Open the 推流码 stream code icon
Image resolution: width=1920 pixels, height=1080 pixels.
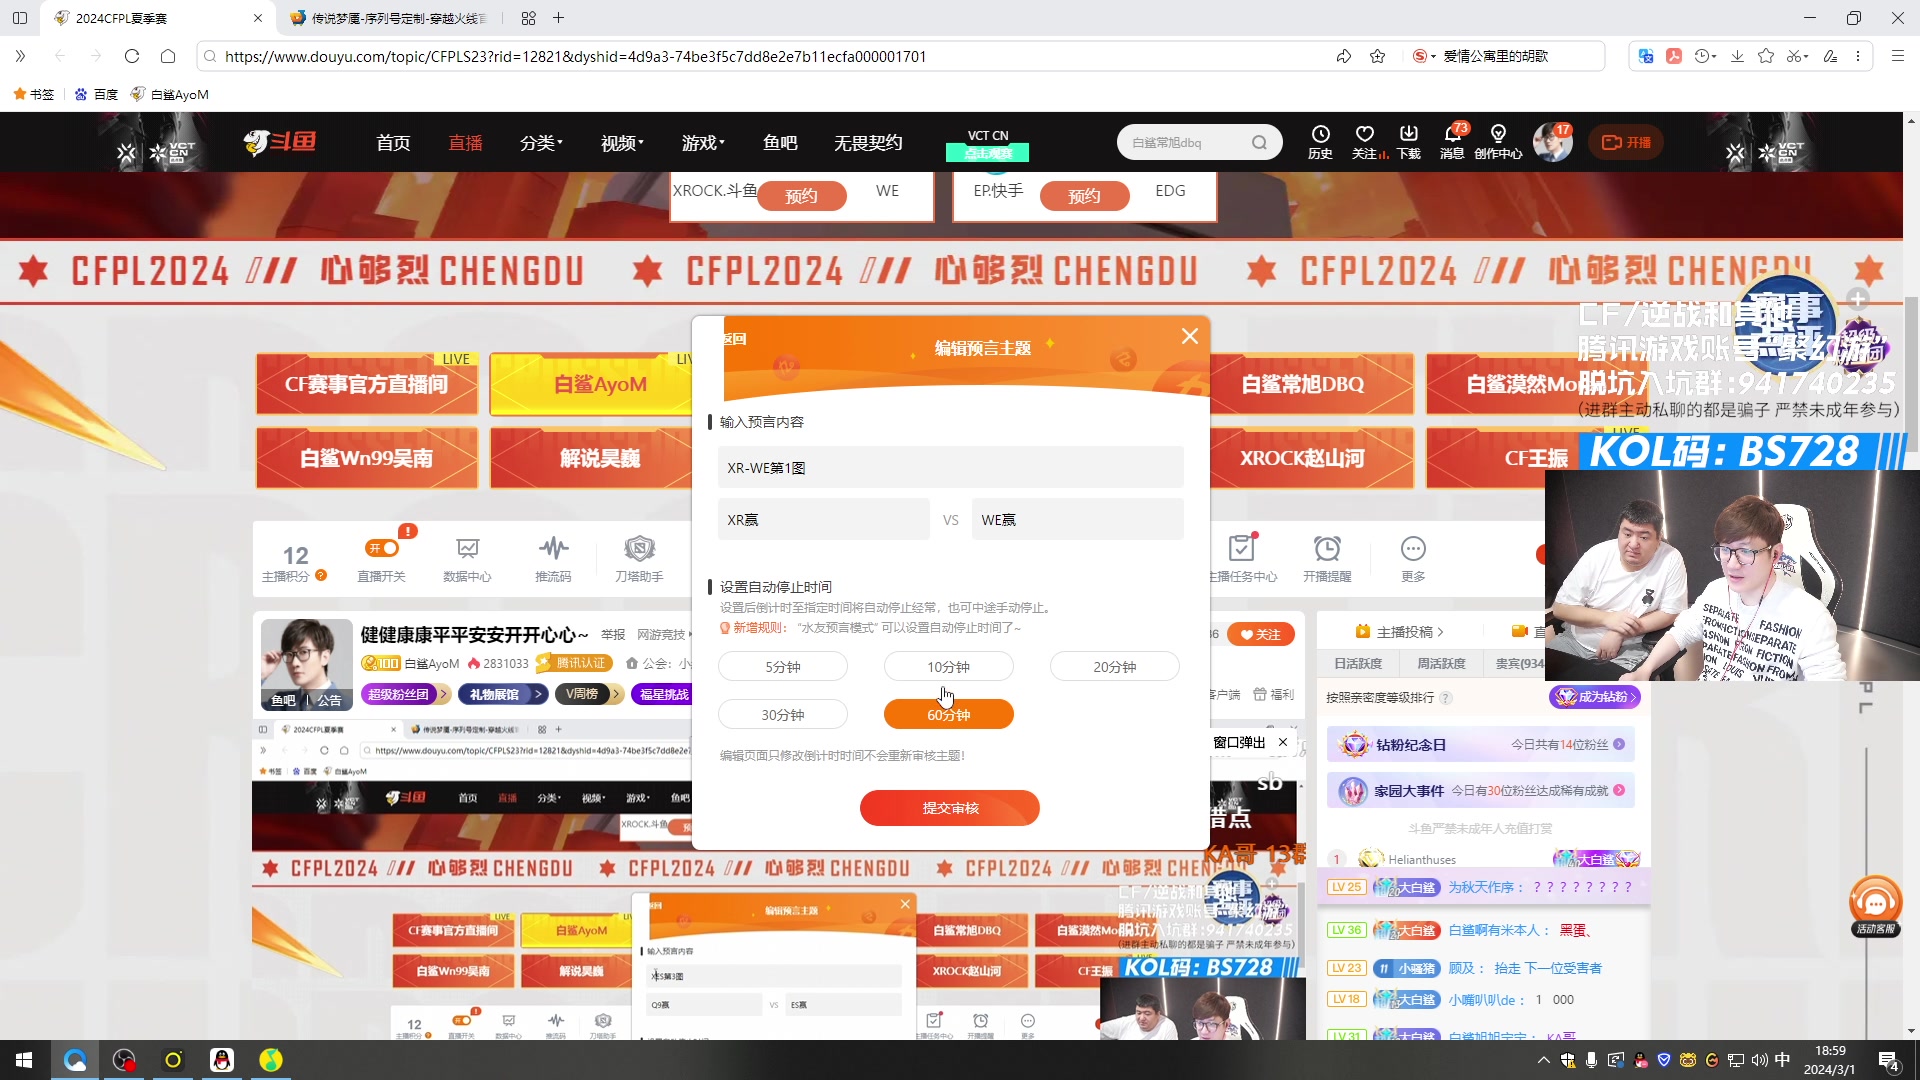pos(553,559)
